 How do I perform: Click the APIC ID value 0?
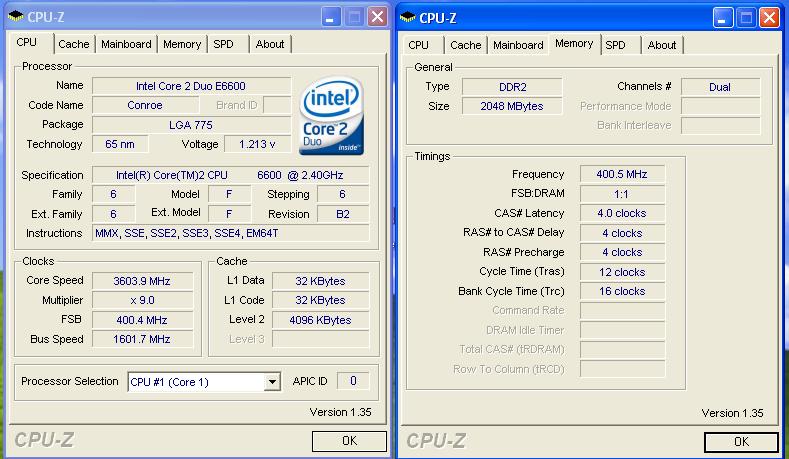pyautogui.click(x=353, y=381)
